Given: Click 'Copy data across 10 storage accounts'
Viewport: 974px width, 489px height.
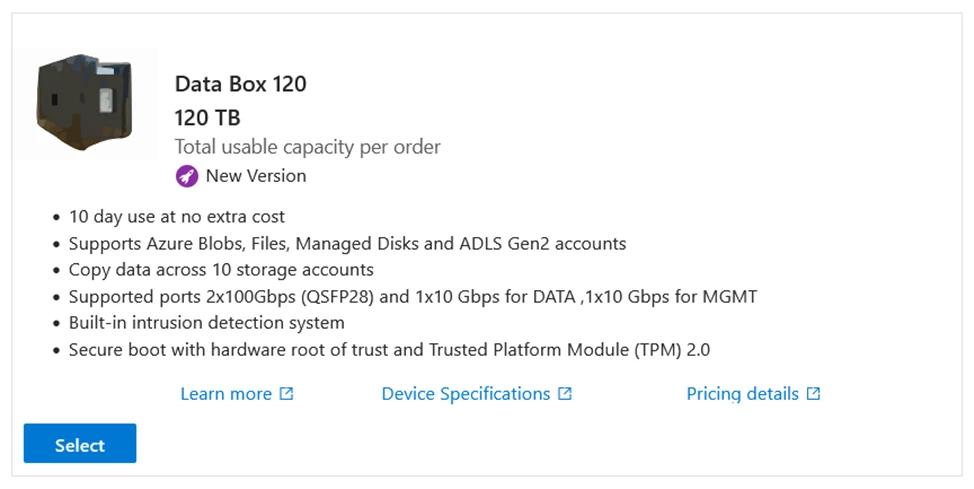Looking at the screenshot, I should [221, 270].
